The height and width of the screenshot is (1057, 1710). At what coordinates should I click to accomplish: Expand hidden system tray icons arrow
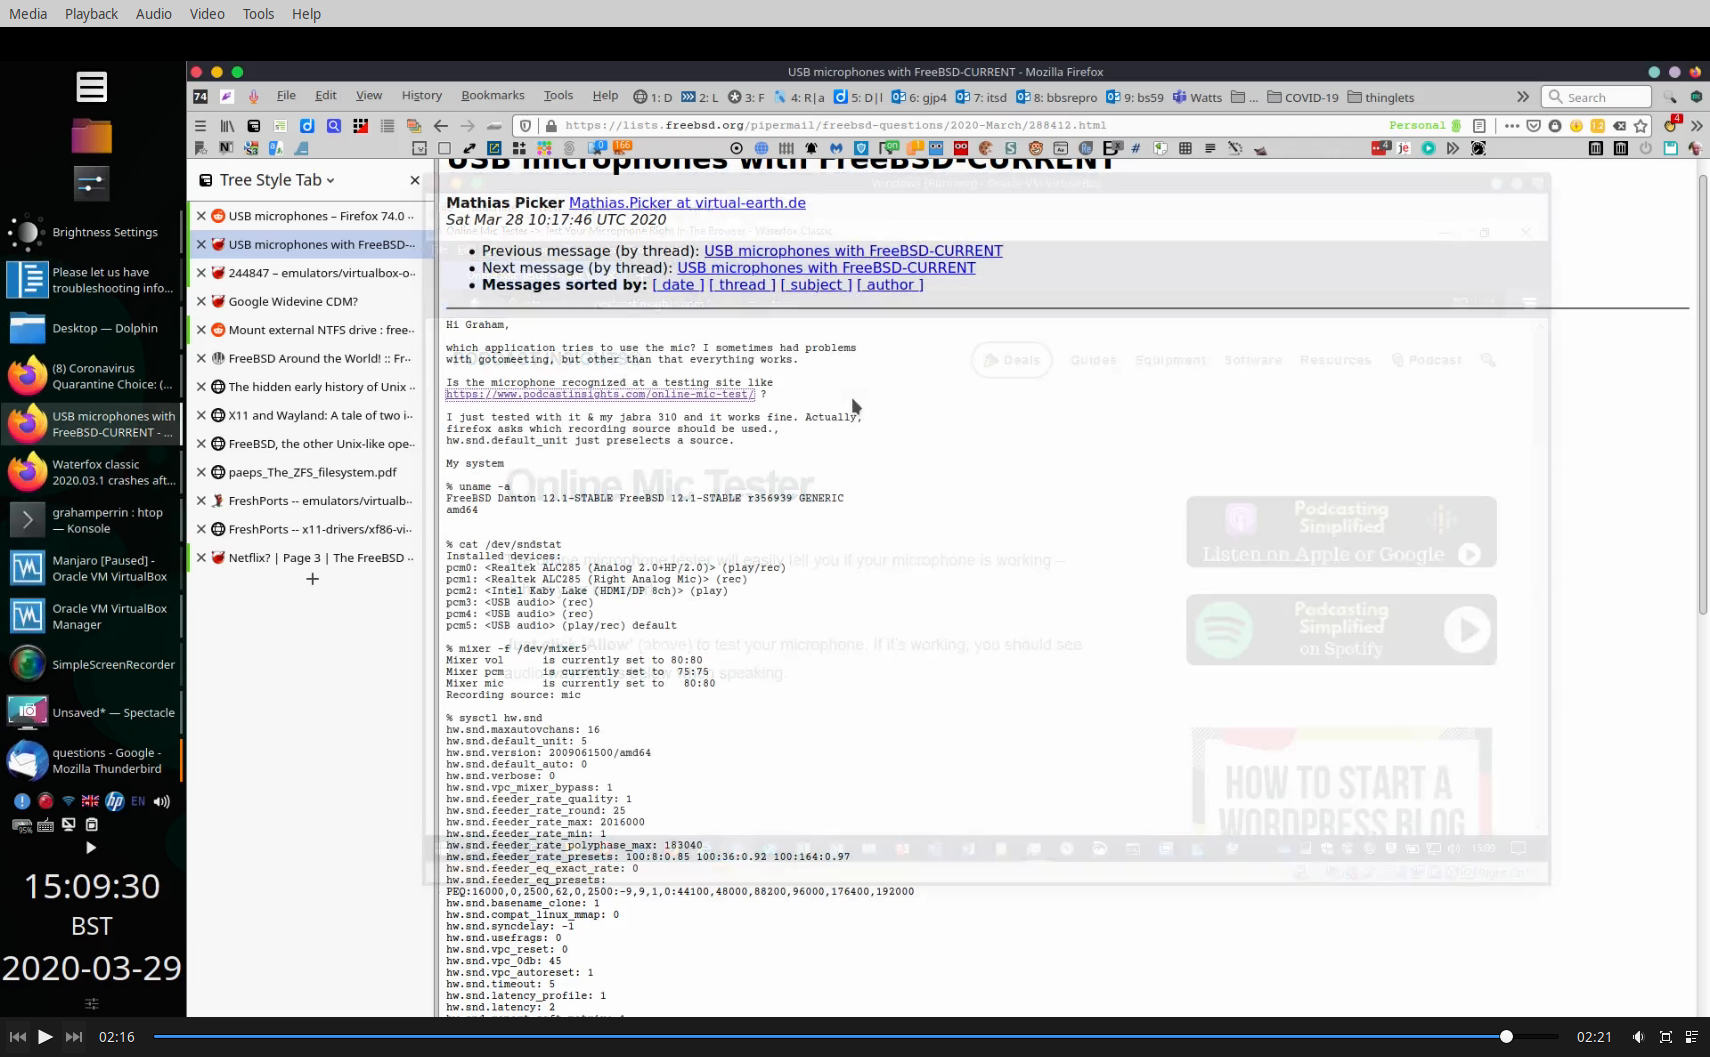pyautogui.click(x=91, y=847)
